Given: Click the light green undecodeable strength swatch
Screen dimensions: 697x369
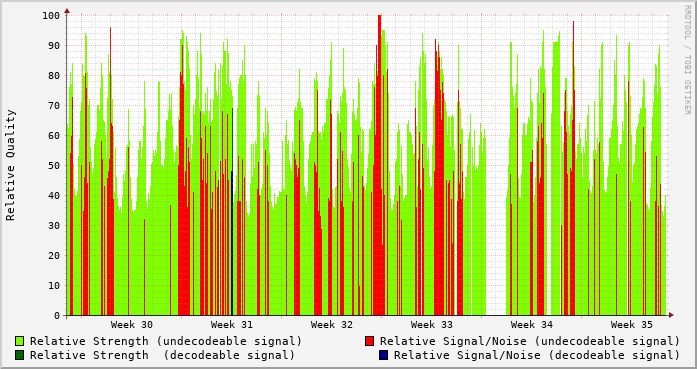Looking at the screenshot, I should pyautogui.click(x=19, y=341).
